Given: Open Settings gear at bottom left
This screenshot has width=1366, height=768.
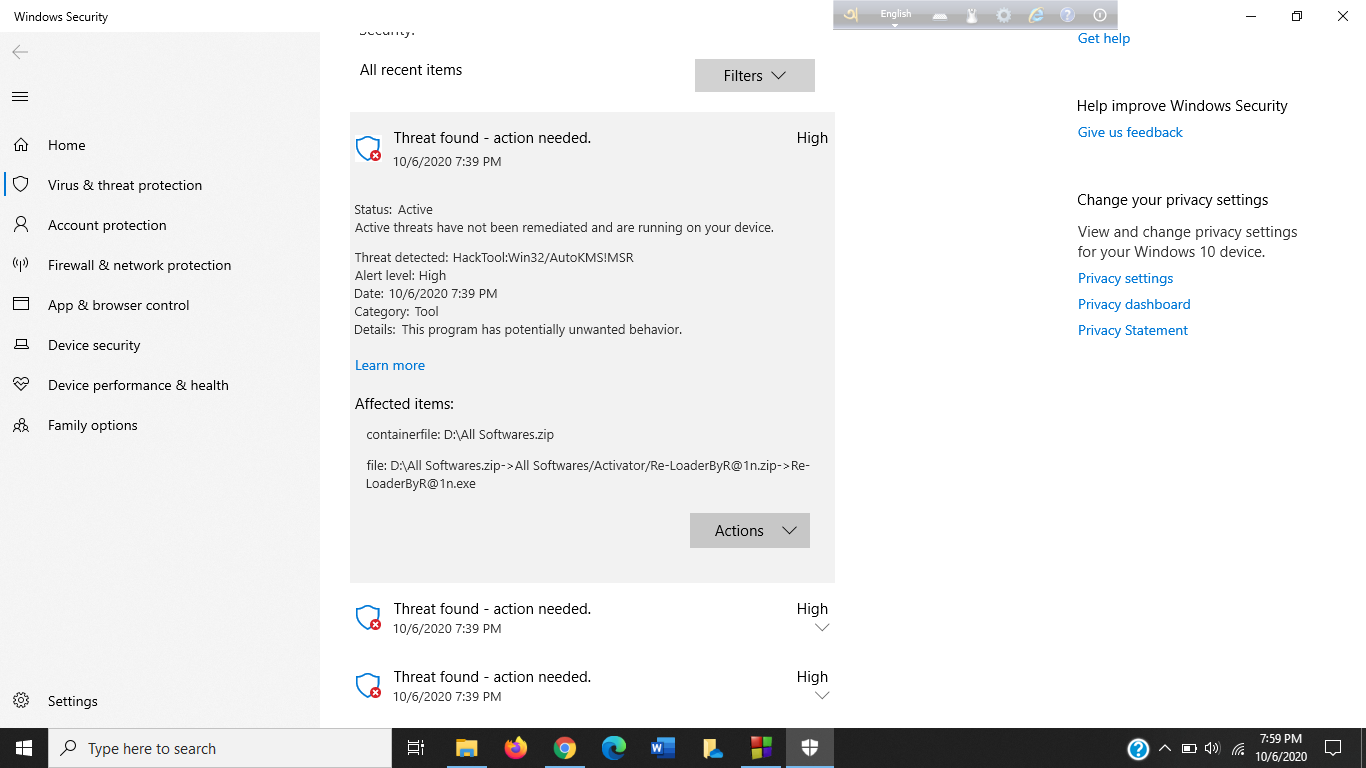Looking at the screenshot, I should point(21,701).
